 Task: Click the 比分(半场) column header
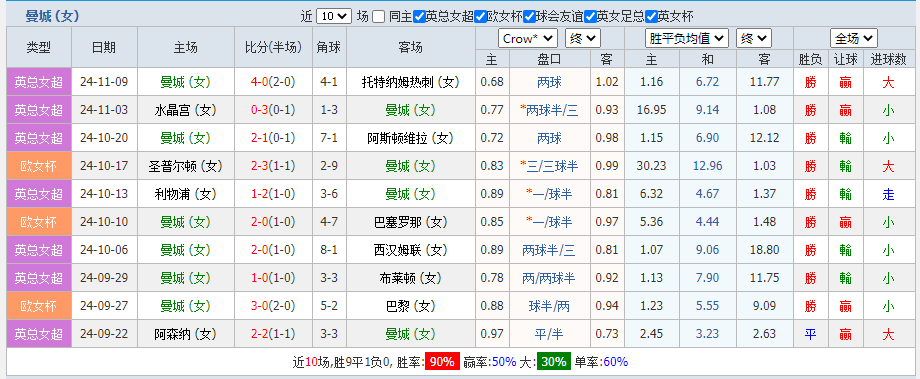(273, 48)
